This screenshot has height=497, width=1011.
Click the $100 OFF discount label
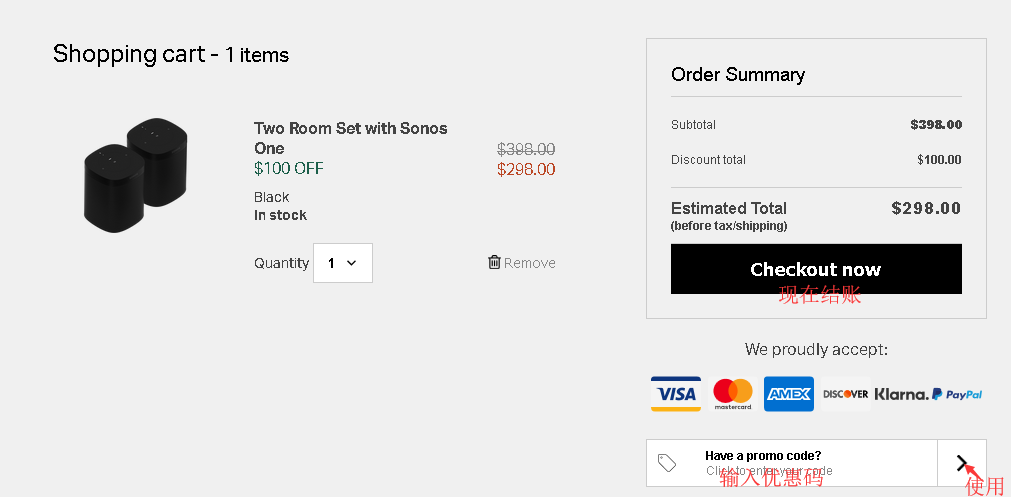(289, 168)
